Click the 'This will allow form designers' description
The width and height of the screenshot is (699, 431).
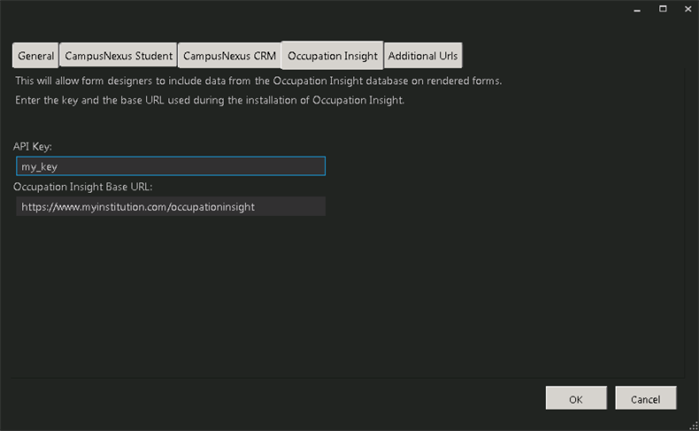tap(259, 81)
